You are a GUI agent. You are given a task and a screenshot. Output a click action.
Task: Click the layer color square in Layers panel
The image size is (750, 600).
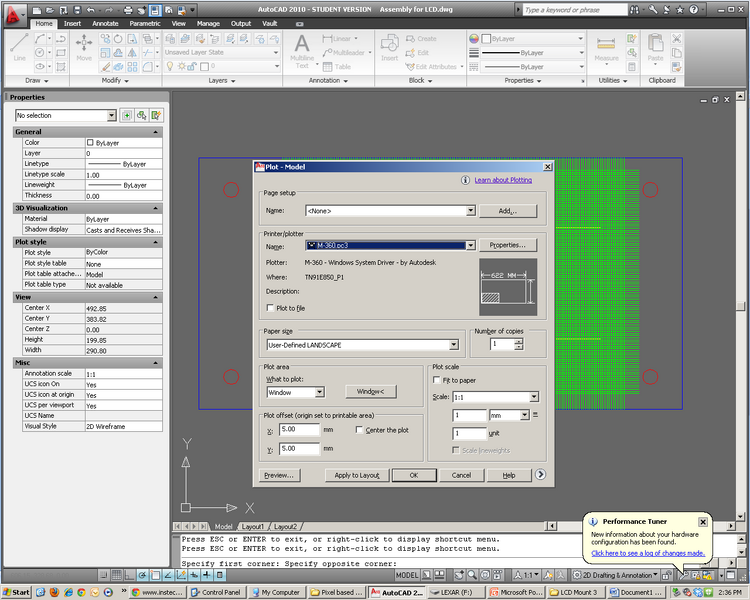204,67
